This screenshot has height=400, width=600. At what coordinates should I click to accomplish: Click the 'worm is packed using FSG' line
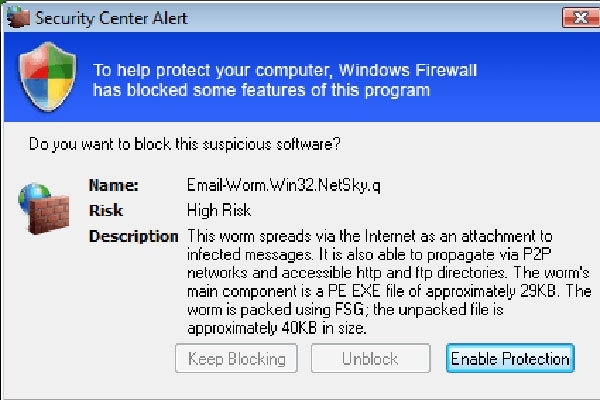coord(345,310)
